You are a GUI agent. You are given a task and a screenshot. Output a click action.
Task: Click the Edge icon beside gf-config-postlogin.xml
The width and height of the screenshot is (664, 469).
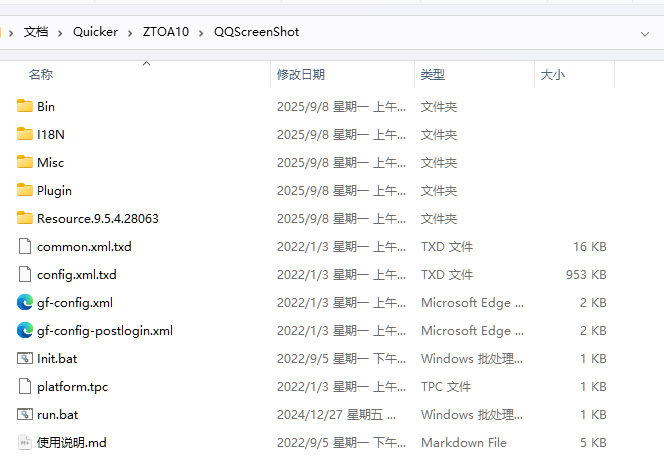point(25,330)
